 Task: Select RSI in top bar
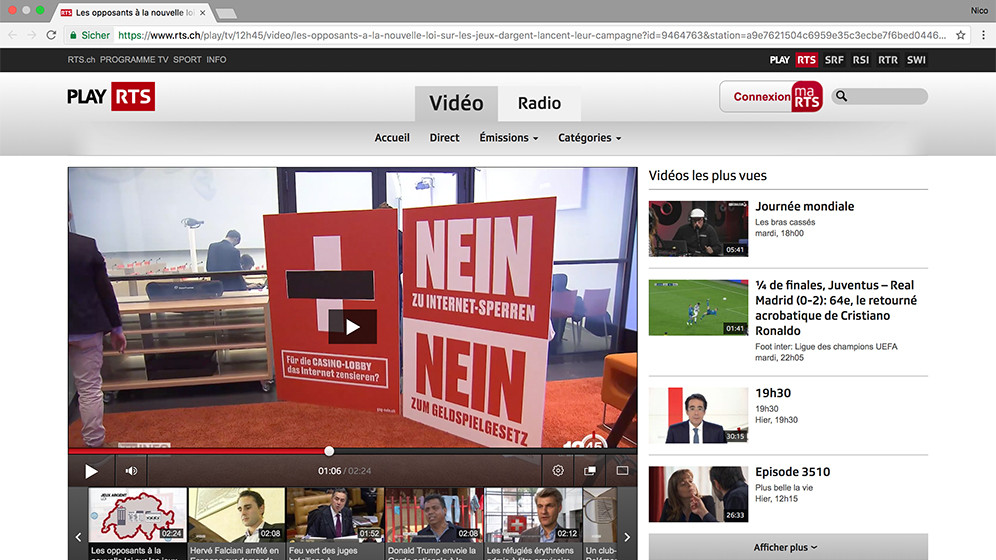coord(861,60)
